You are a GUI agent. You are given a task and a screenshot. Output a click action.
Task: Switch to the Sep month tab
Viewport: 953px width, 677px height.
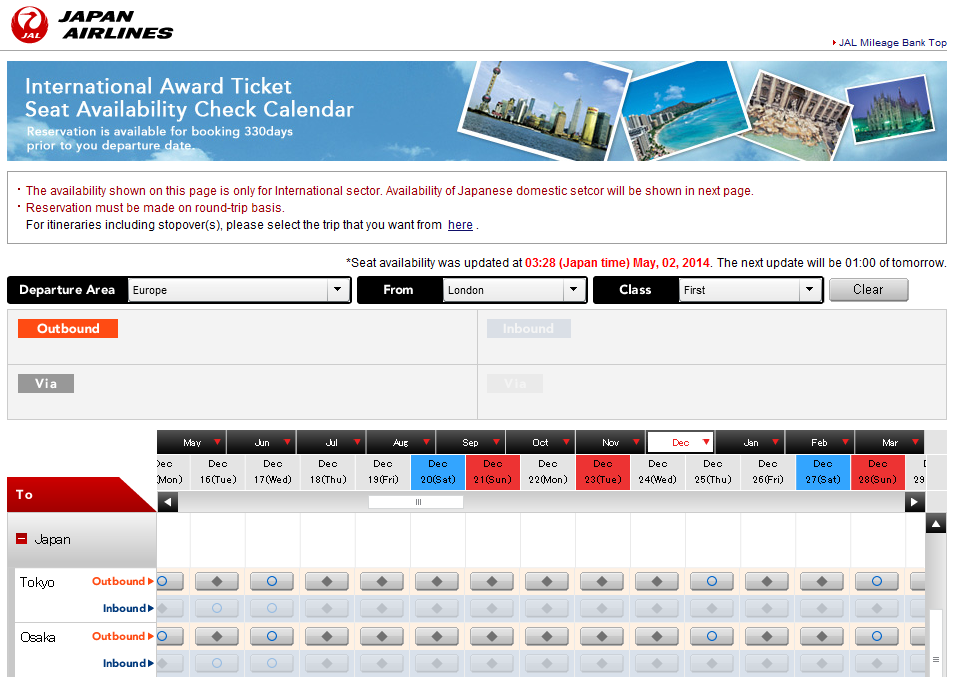471,442
